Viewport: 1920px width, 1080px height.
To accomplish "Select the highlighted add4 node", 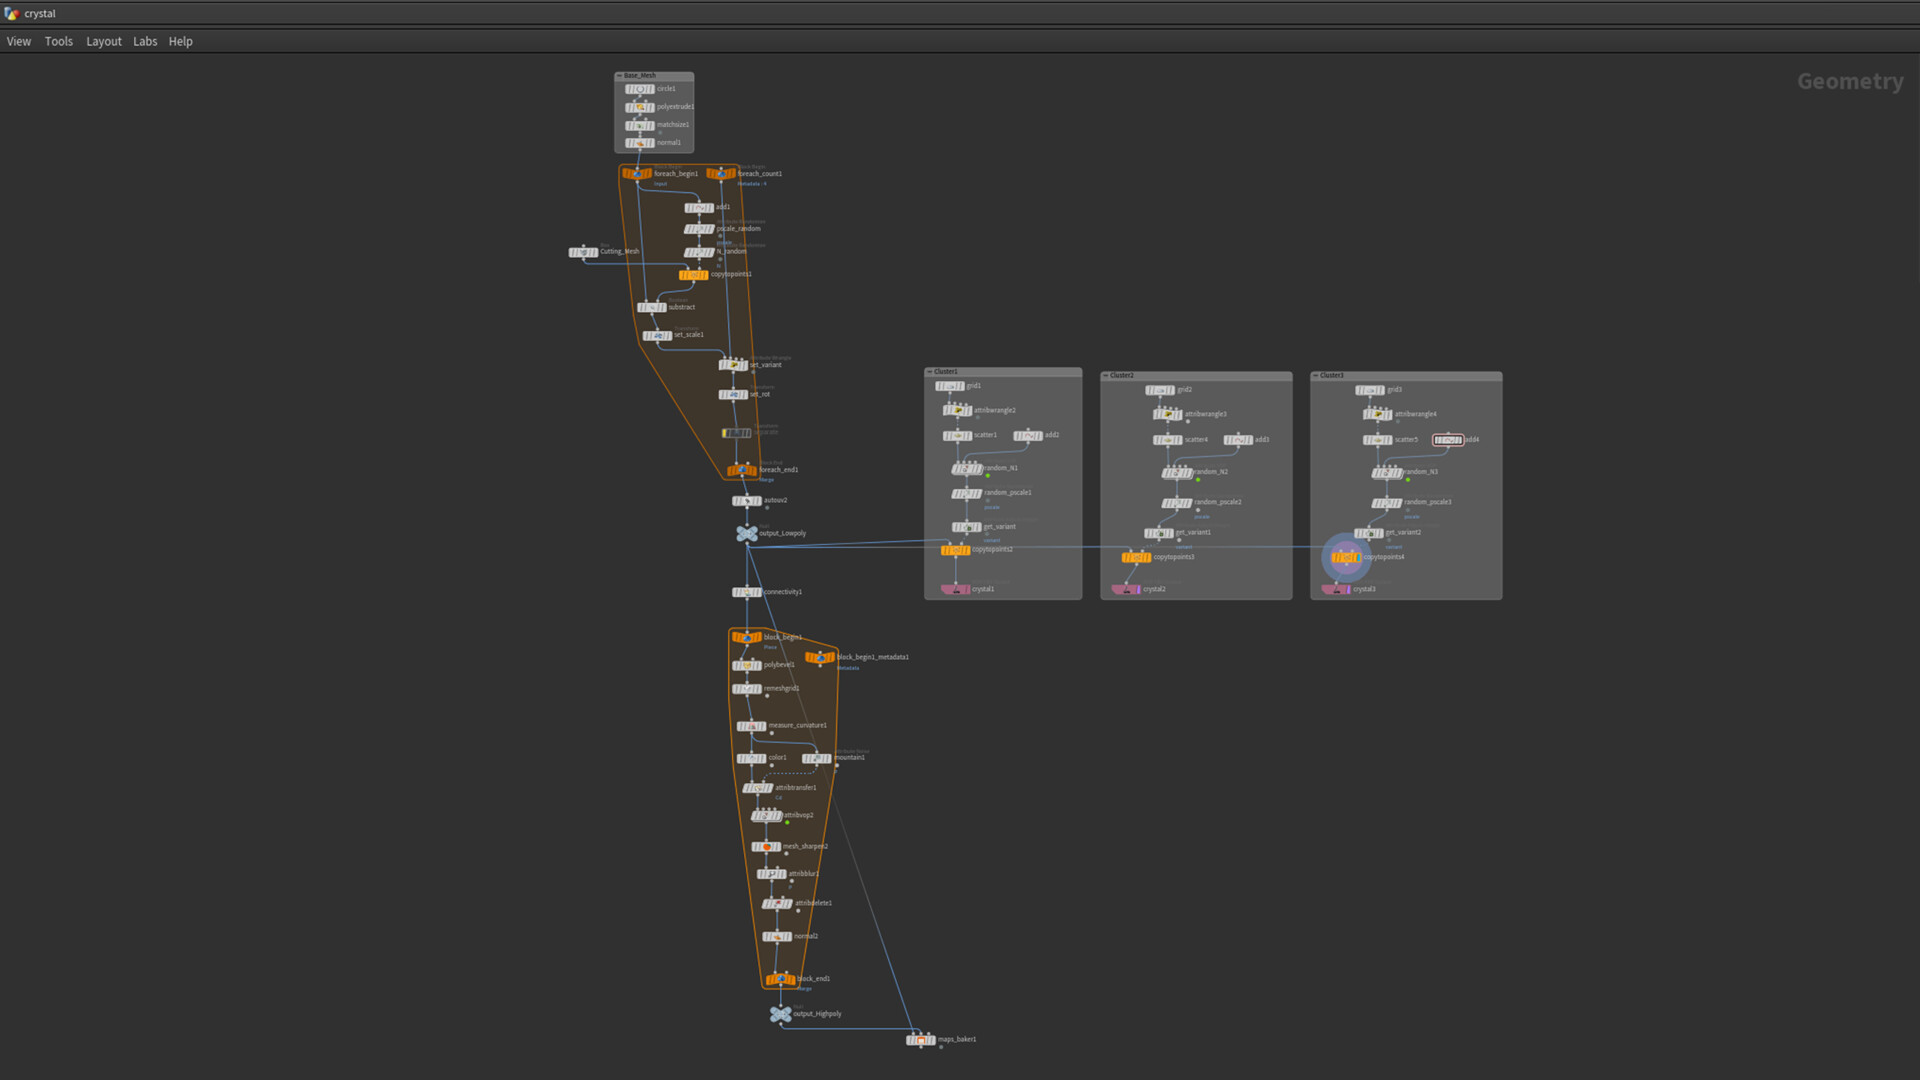I will pyautogui.click(x=1447, y=440).
